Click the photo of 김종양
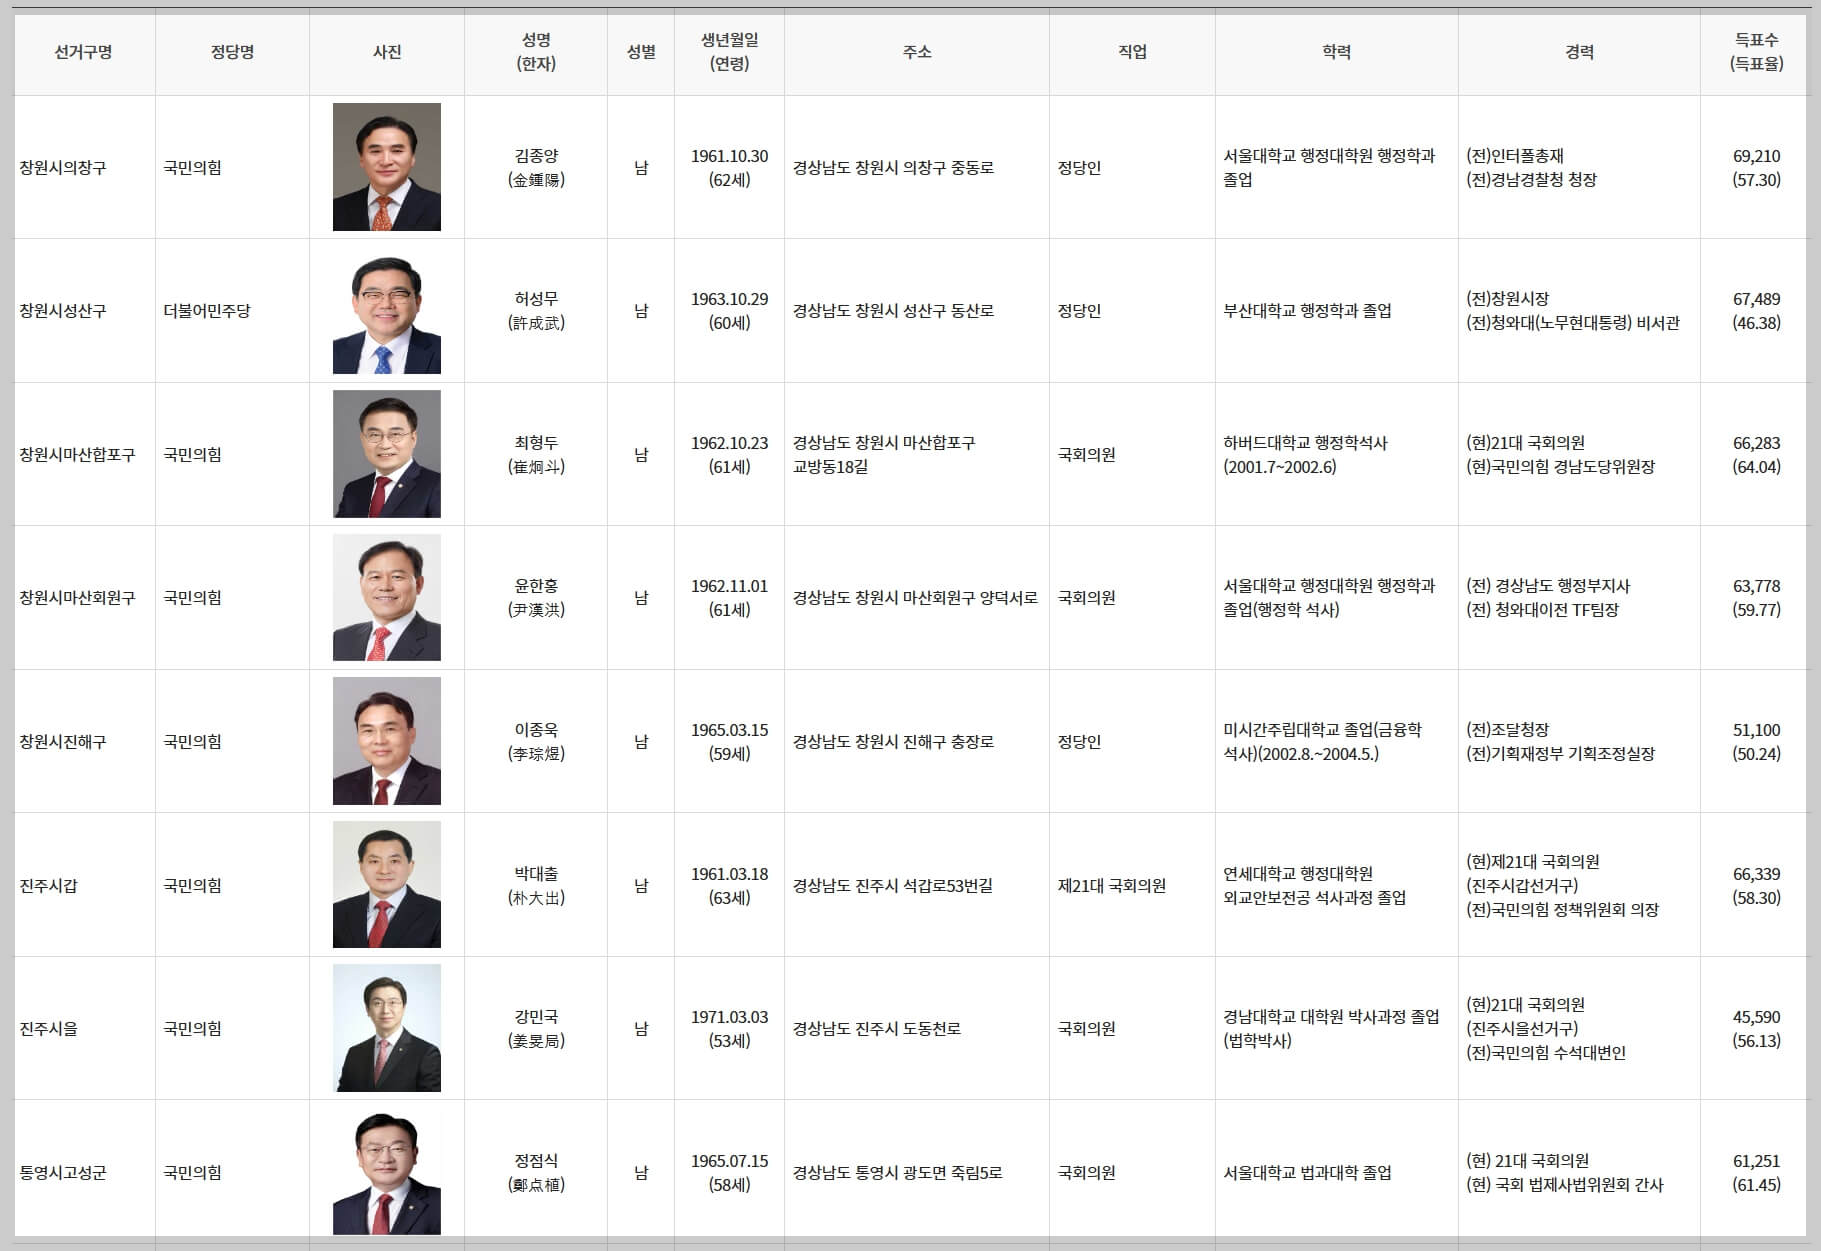The width and height of the screenshot is (1821, 1251). click(387, 167)
